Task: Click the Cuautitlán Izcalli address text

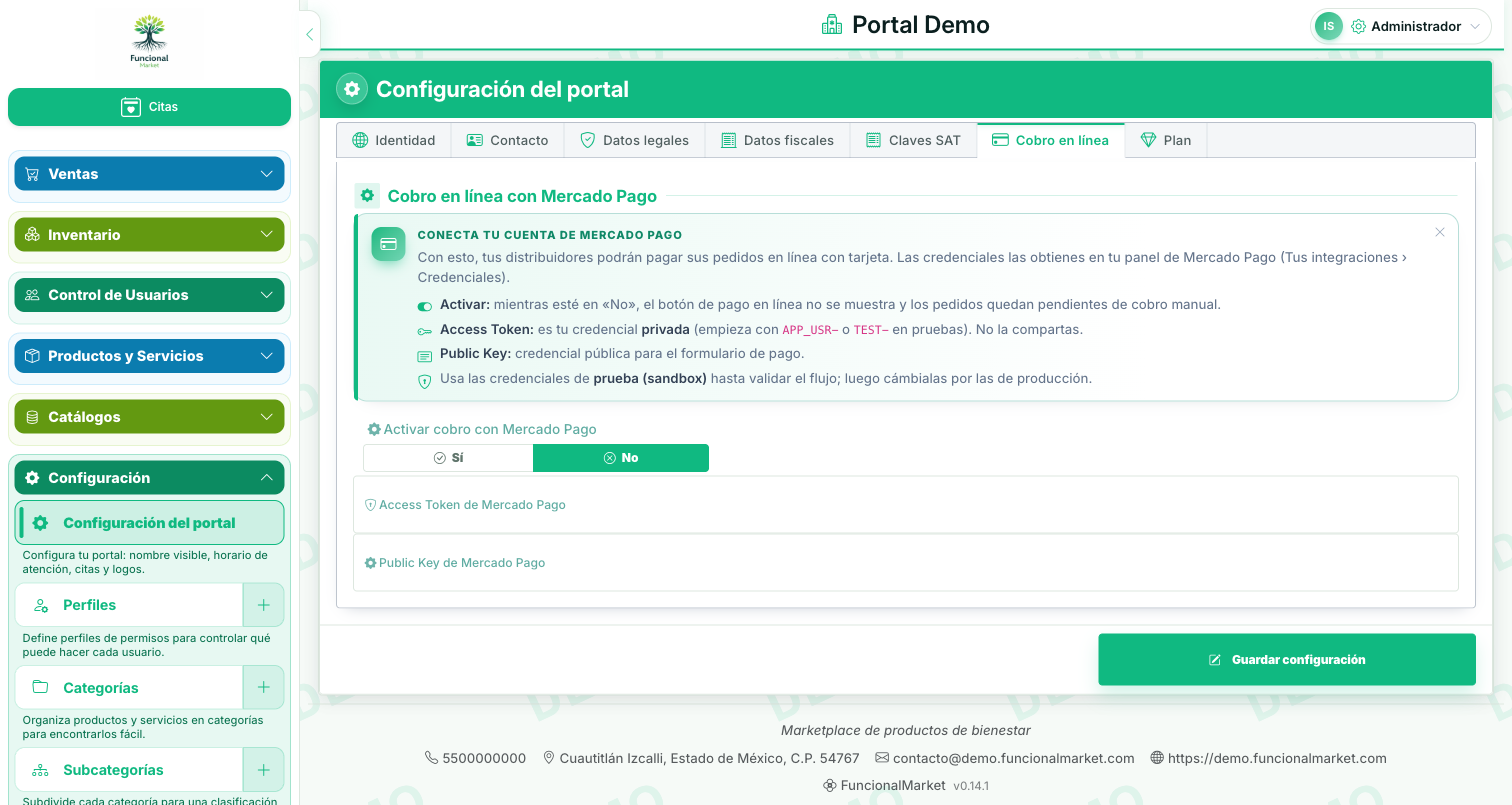Action: (709, 758)
